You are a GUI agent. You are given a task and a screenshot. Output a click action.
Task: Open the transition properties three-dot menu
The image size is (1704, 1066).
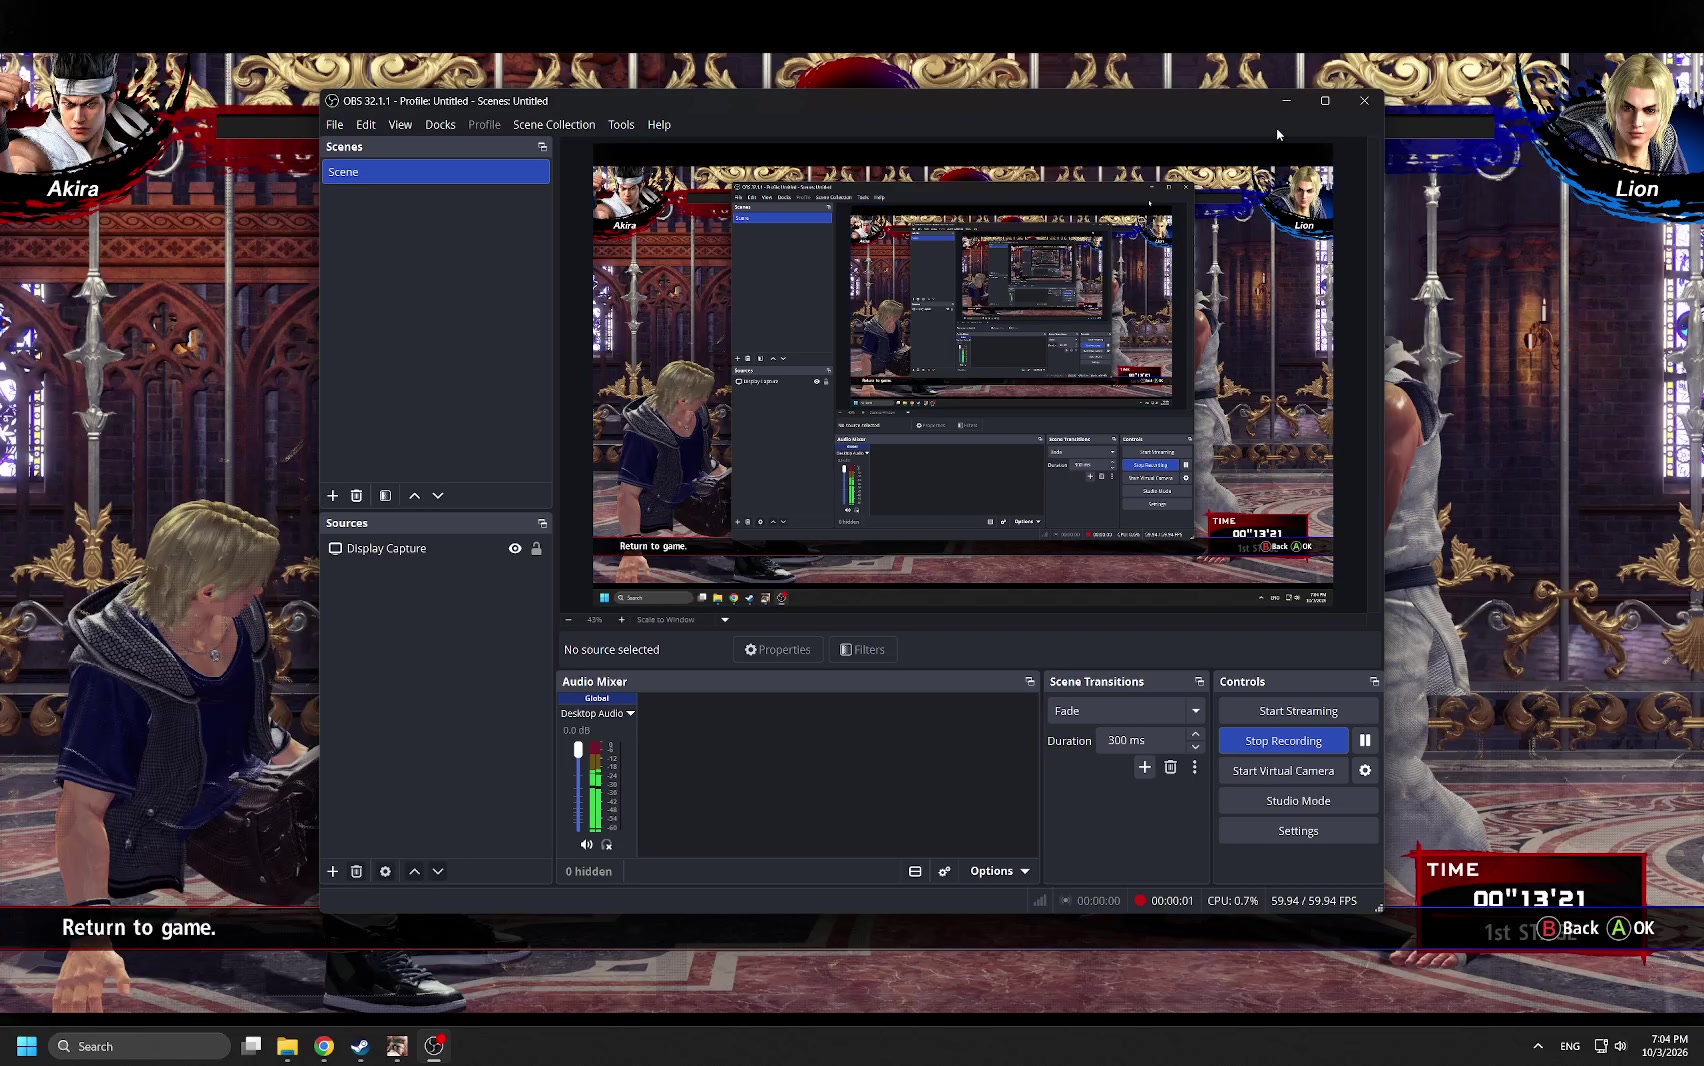click(1194, 767)
